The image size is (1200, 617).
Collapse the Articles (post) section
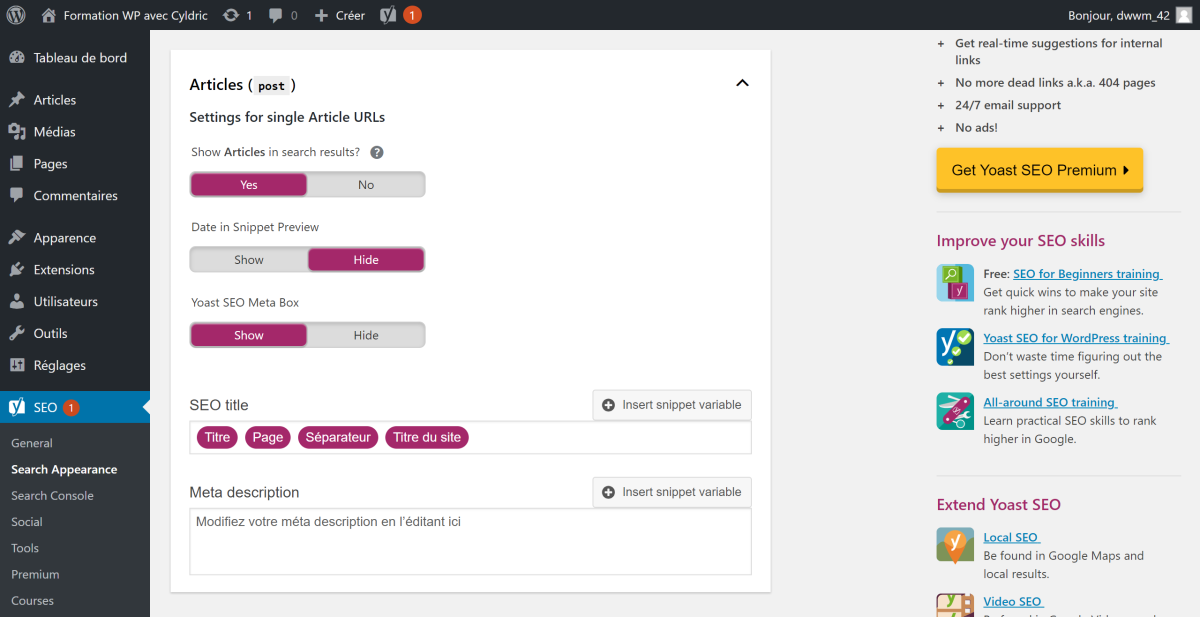pos(742,83)
